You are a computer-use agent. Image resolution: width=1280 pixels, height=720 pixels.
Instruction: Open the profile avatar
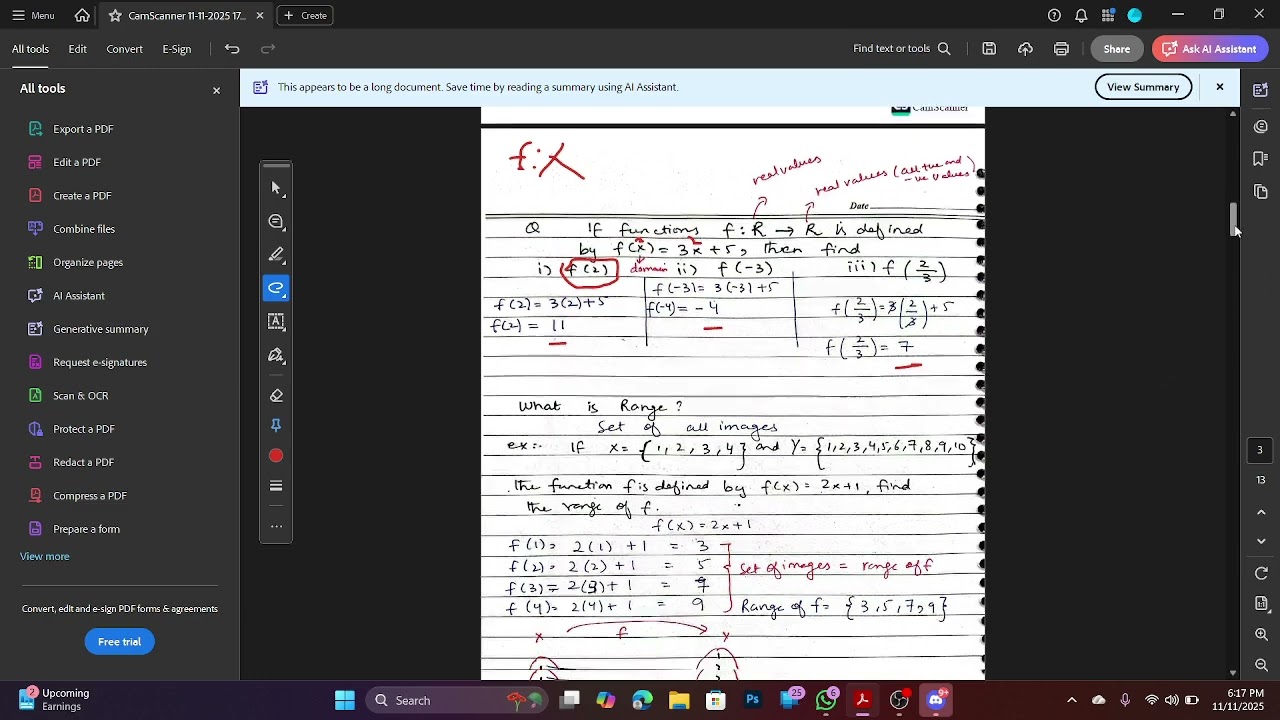[1135, 15]
